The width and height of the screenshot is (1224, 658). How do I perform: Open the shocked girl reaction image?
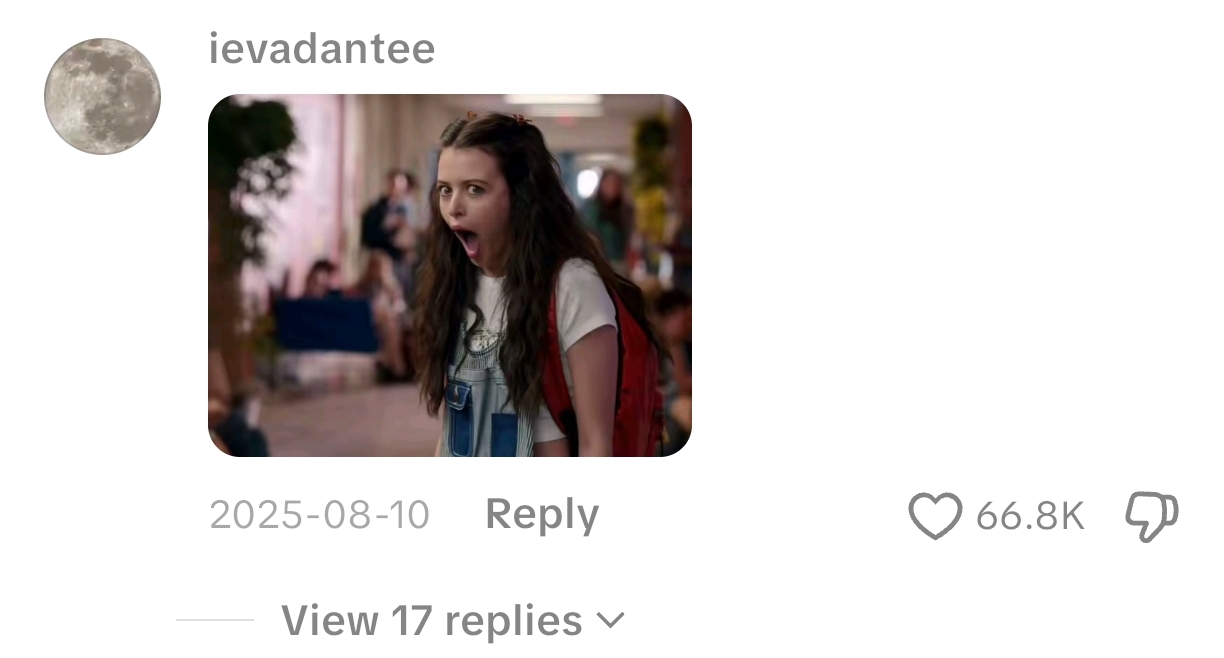(450, 275)
